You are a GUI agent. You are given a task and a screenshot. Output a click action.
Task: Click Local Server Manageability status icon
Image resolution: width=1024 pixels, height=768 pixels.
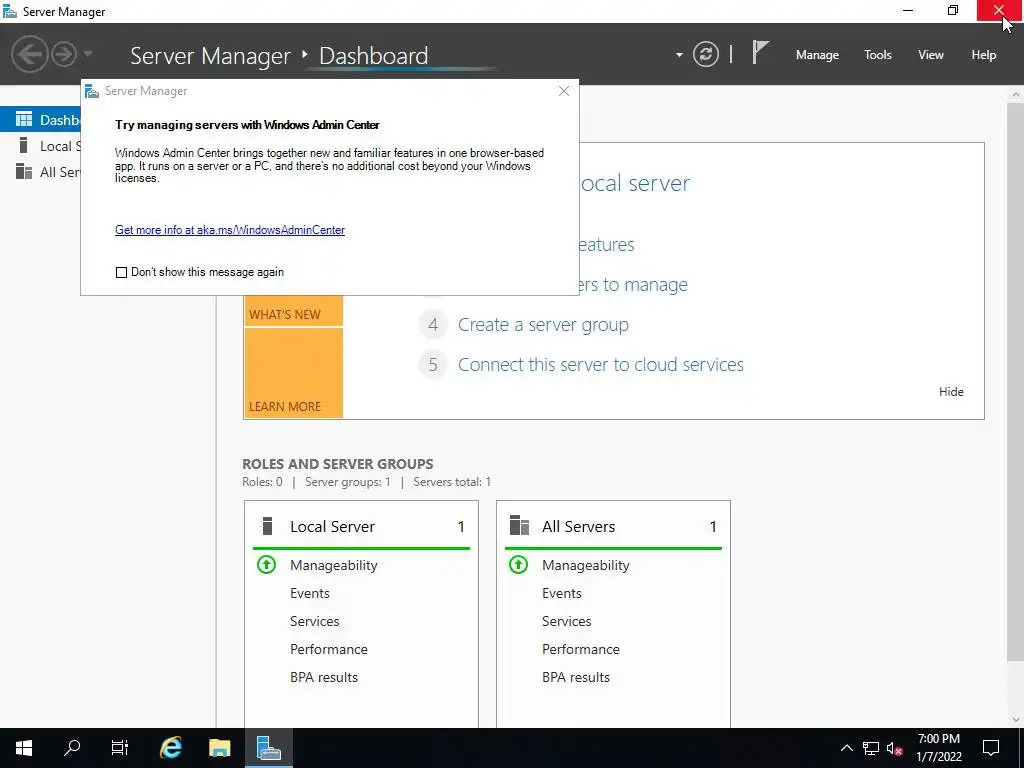coord(266,565)
